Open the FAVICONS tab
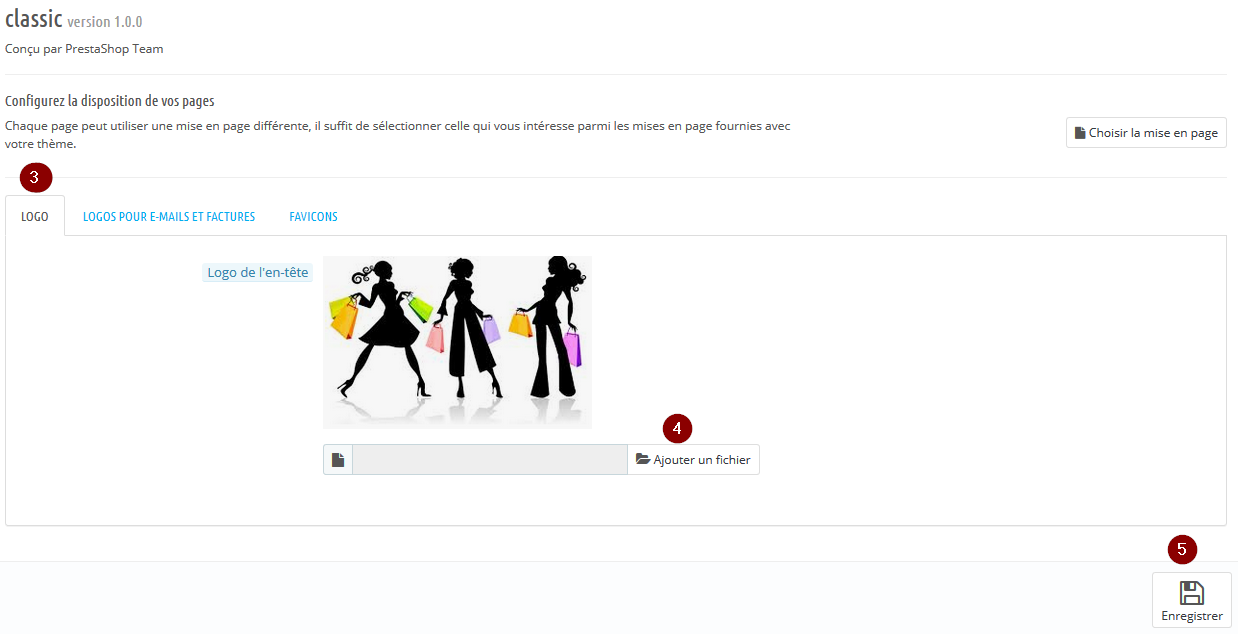 click(x=314, y=216)
